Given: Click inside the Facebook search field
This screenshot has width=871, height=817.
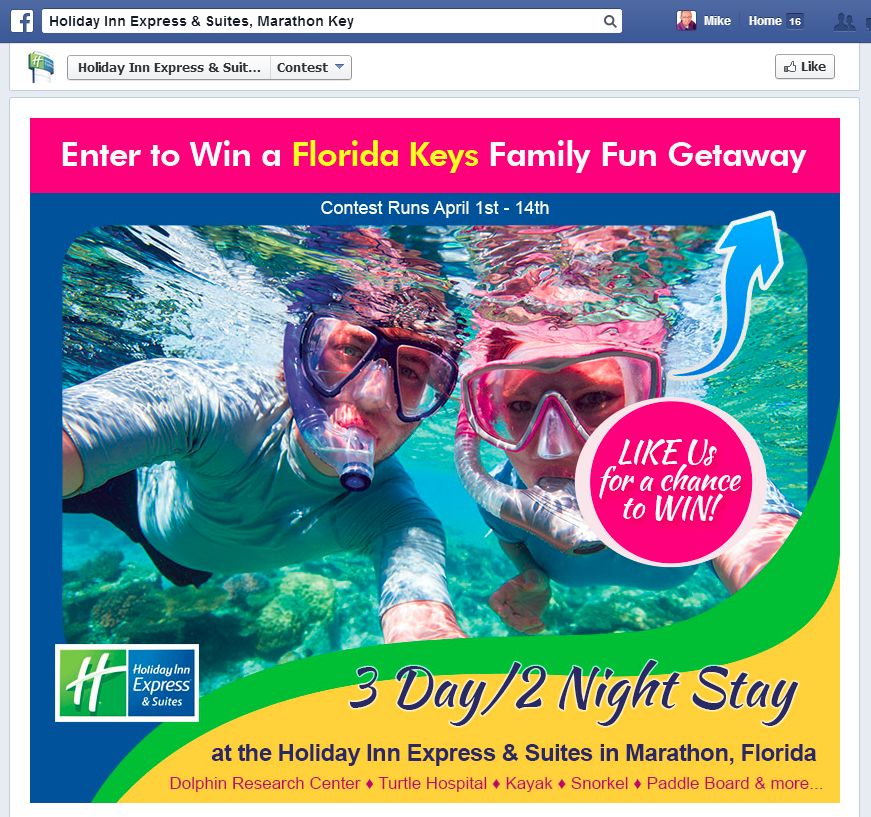Looking at the screenshot, I should (323, 21).
